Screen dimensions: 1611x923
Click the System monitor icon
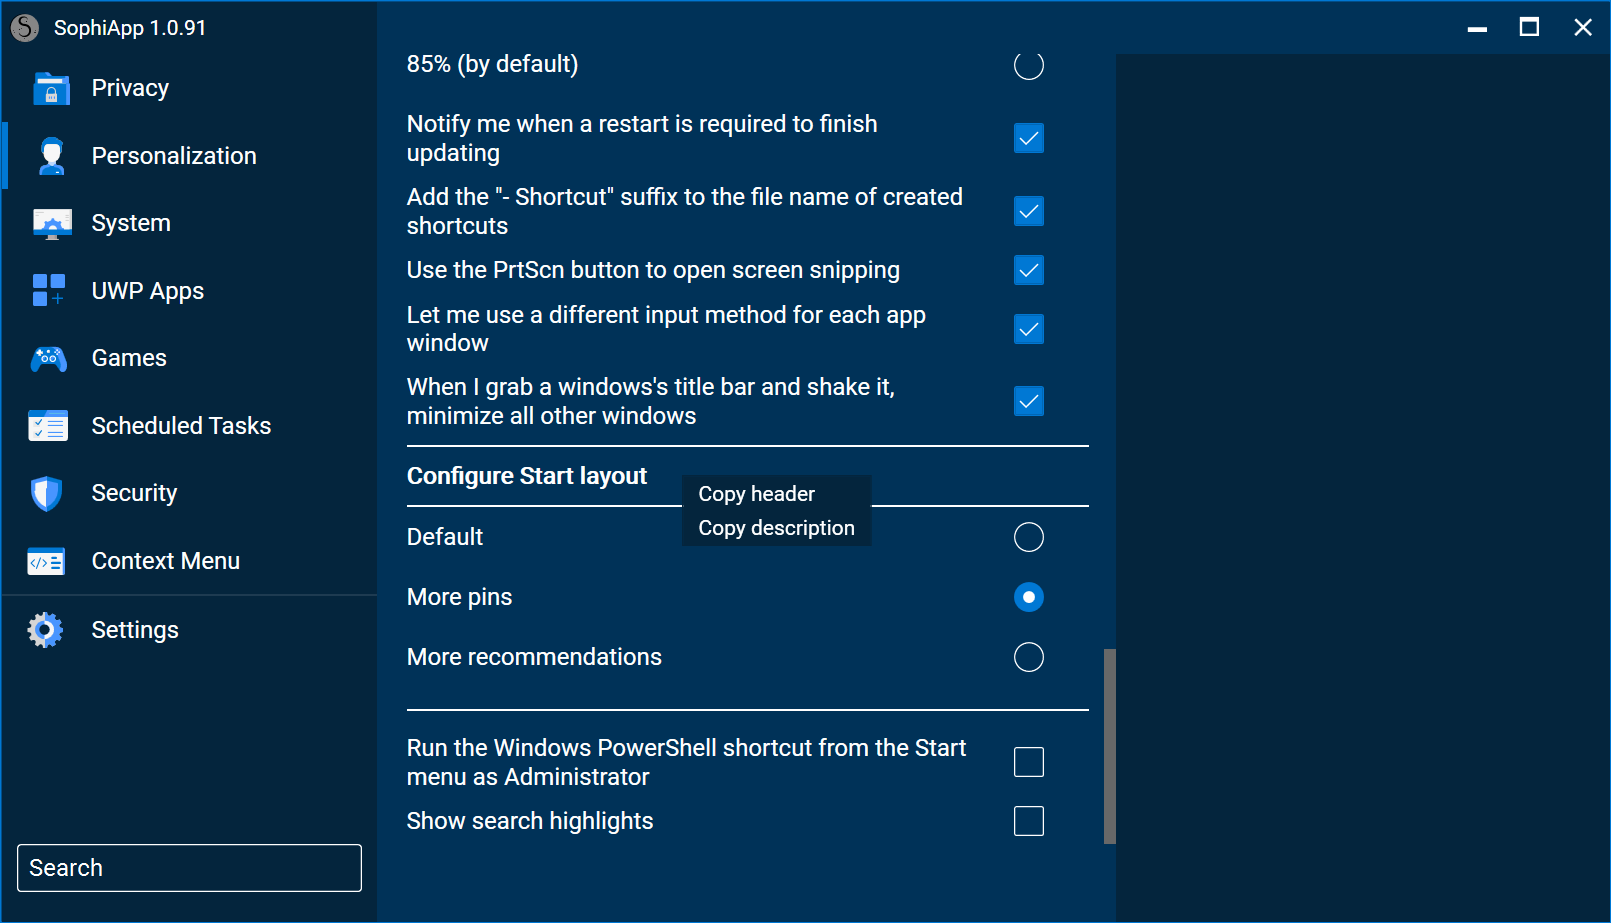point(51,224)
